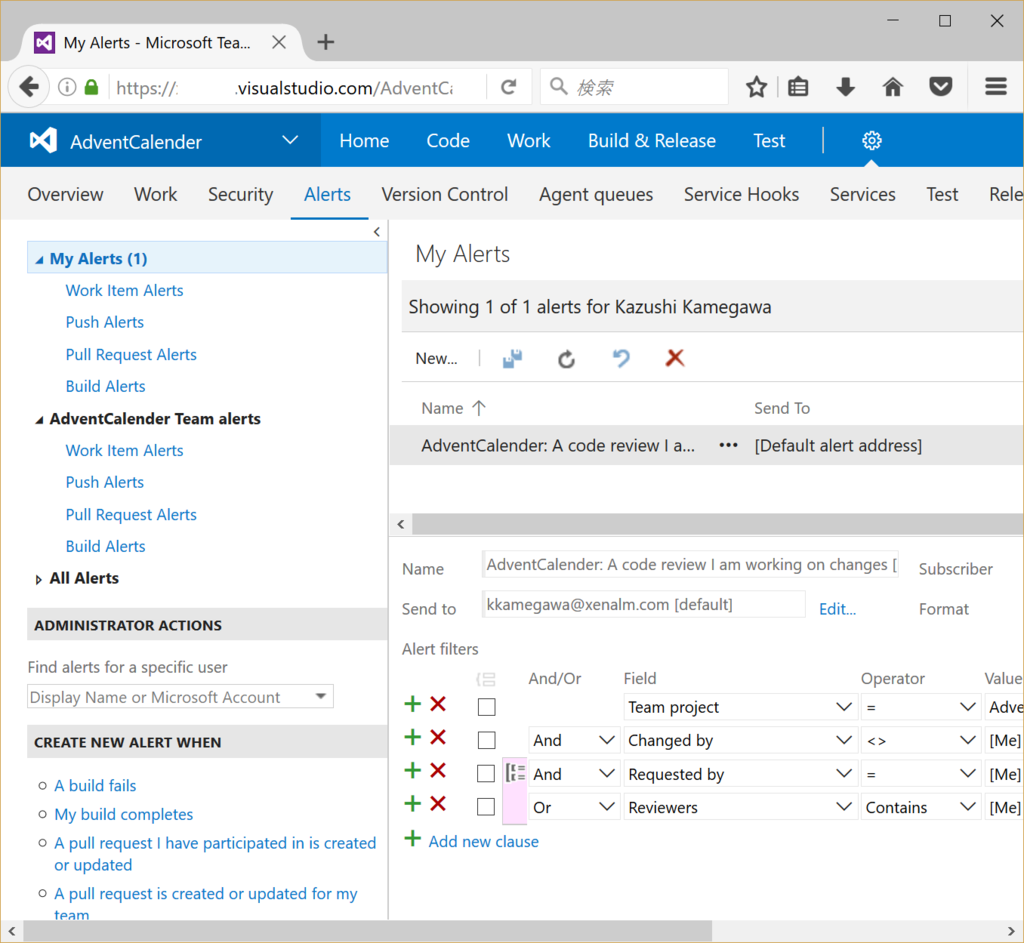The height and width of the screenshot is (943, 1024).
Task: Click the New... alert button
Action: click(x=436, y=359)
